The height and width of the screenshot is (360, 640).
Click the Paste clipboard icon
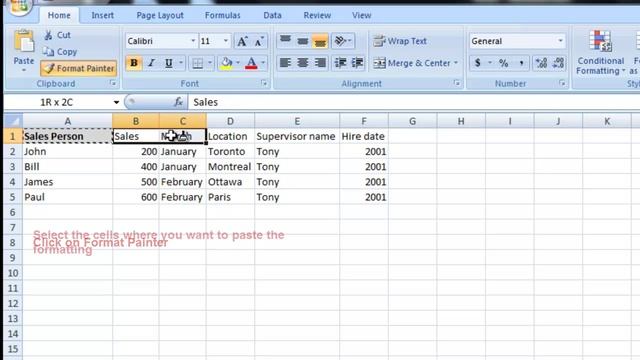[x=24, y=42]
